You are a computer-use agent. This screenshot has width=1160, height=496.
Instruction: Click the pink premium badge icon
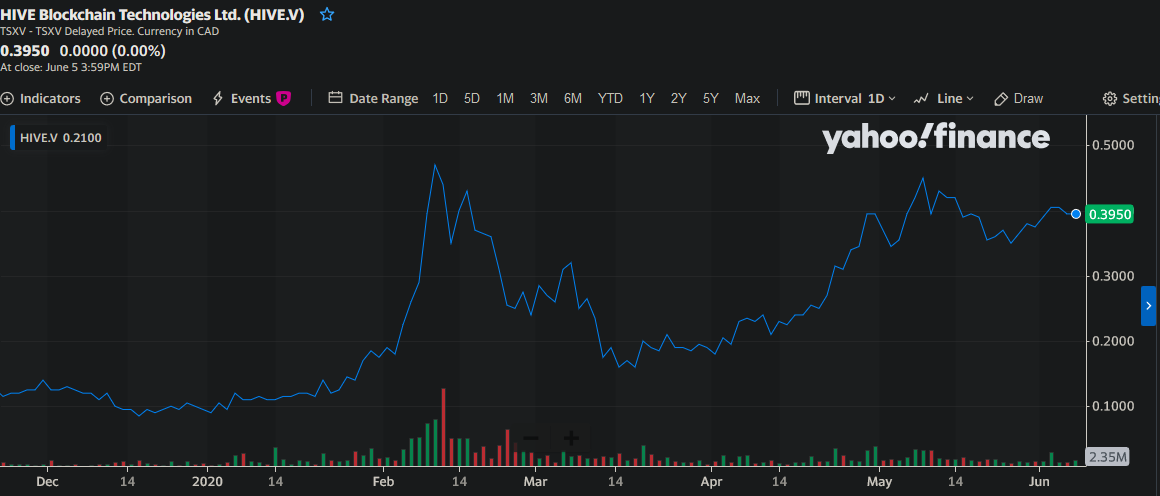pyautogui.click(x=283, y=98)
